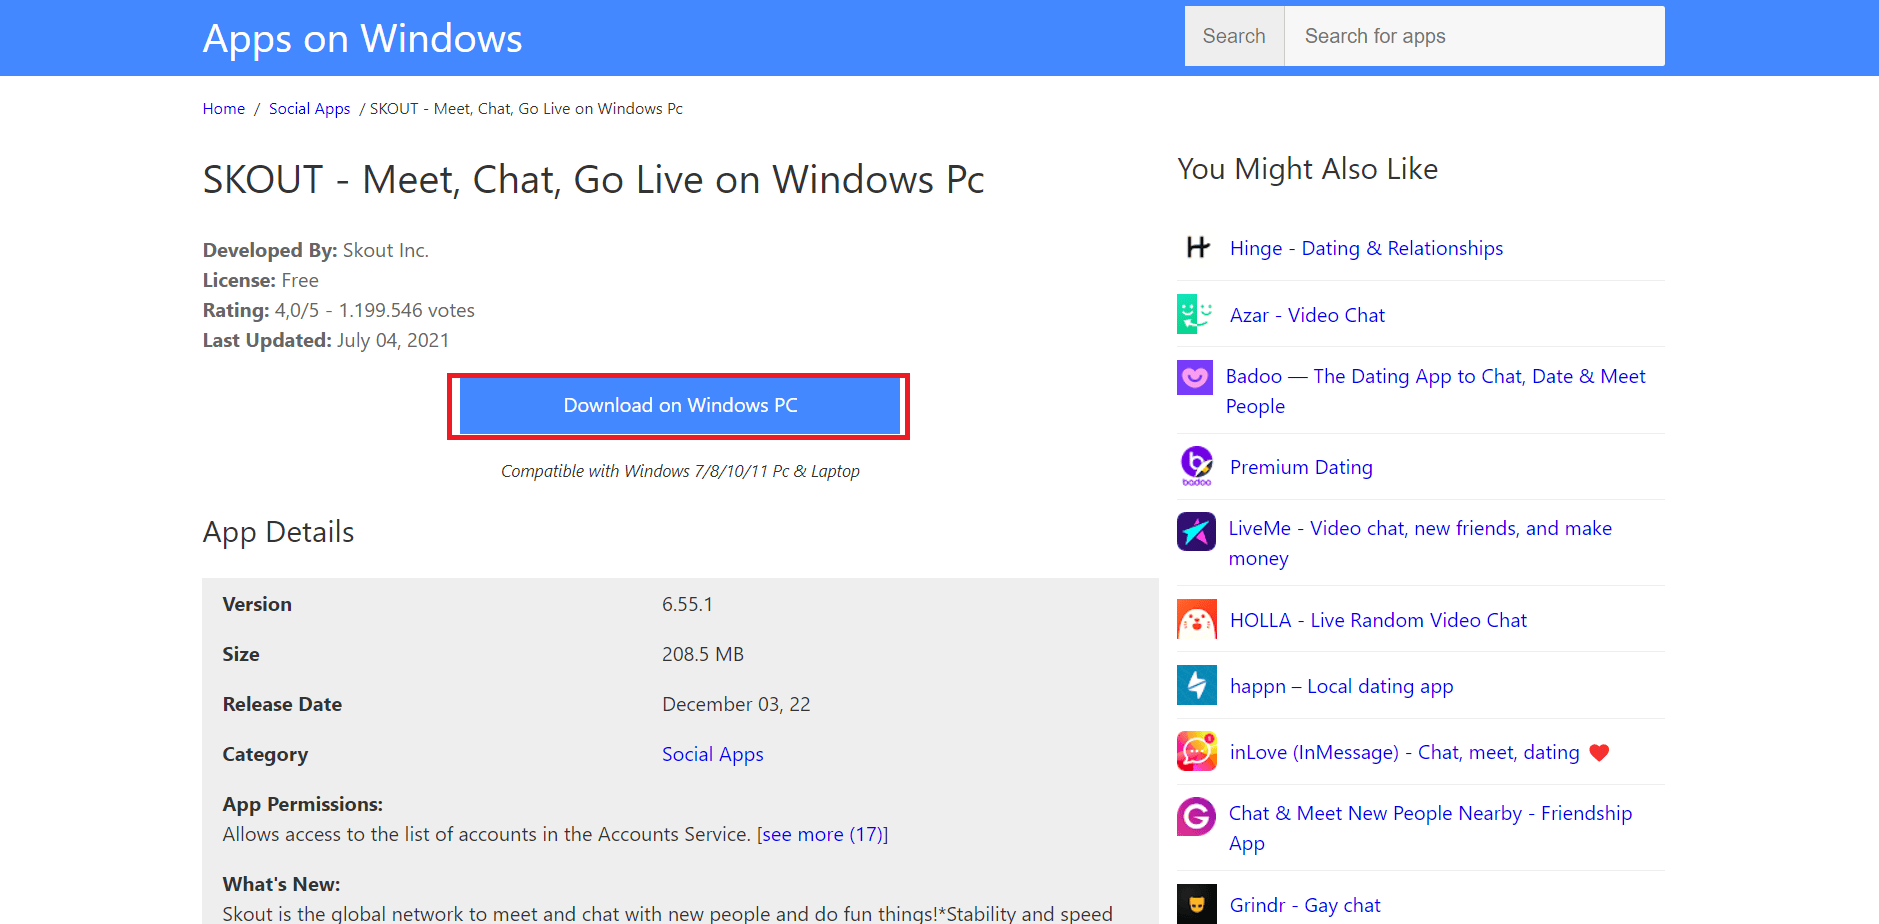Viewport: 1879px width, 924px height.
Task: Open Chat & Meet New People Nearby link
Action: click(1430, 828)
